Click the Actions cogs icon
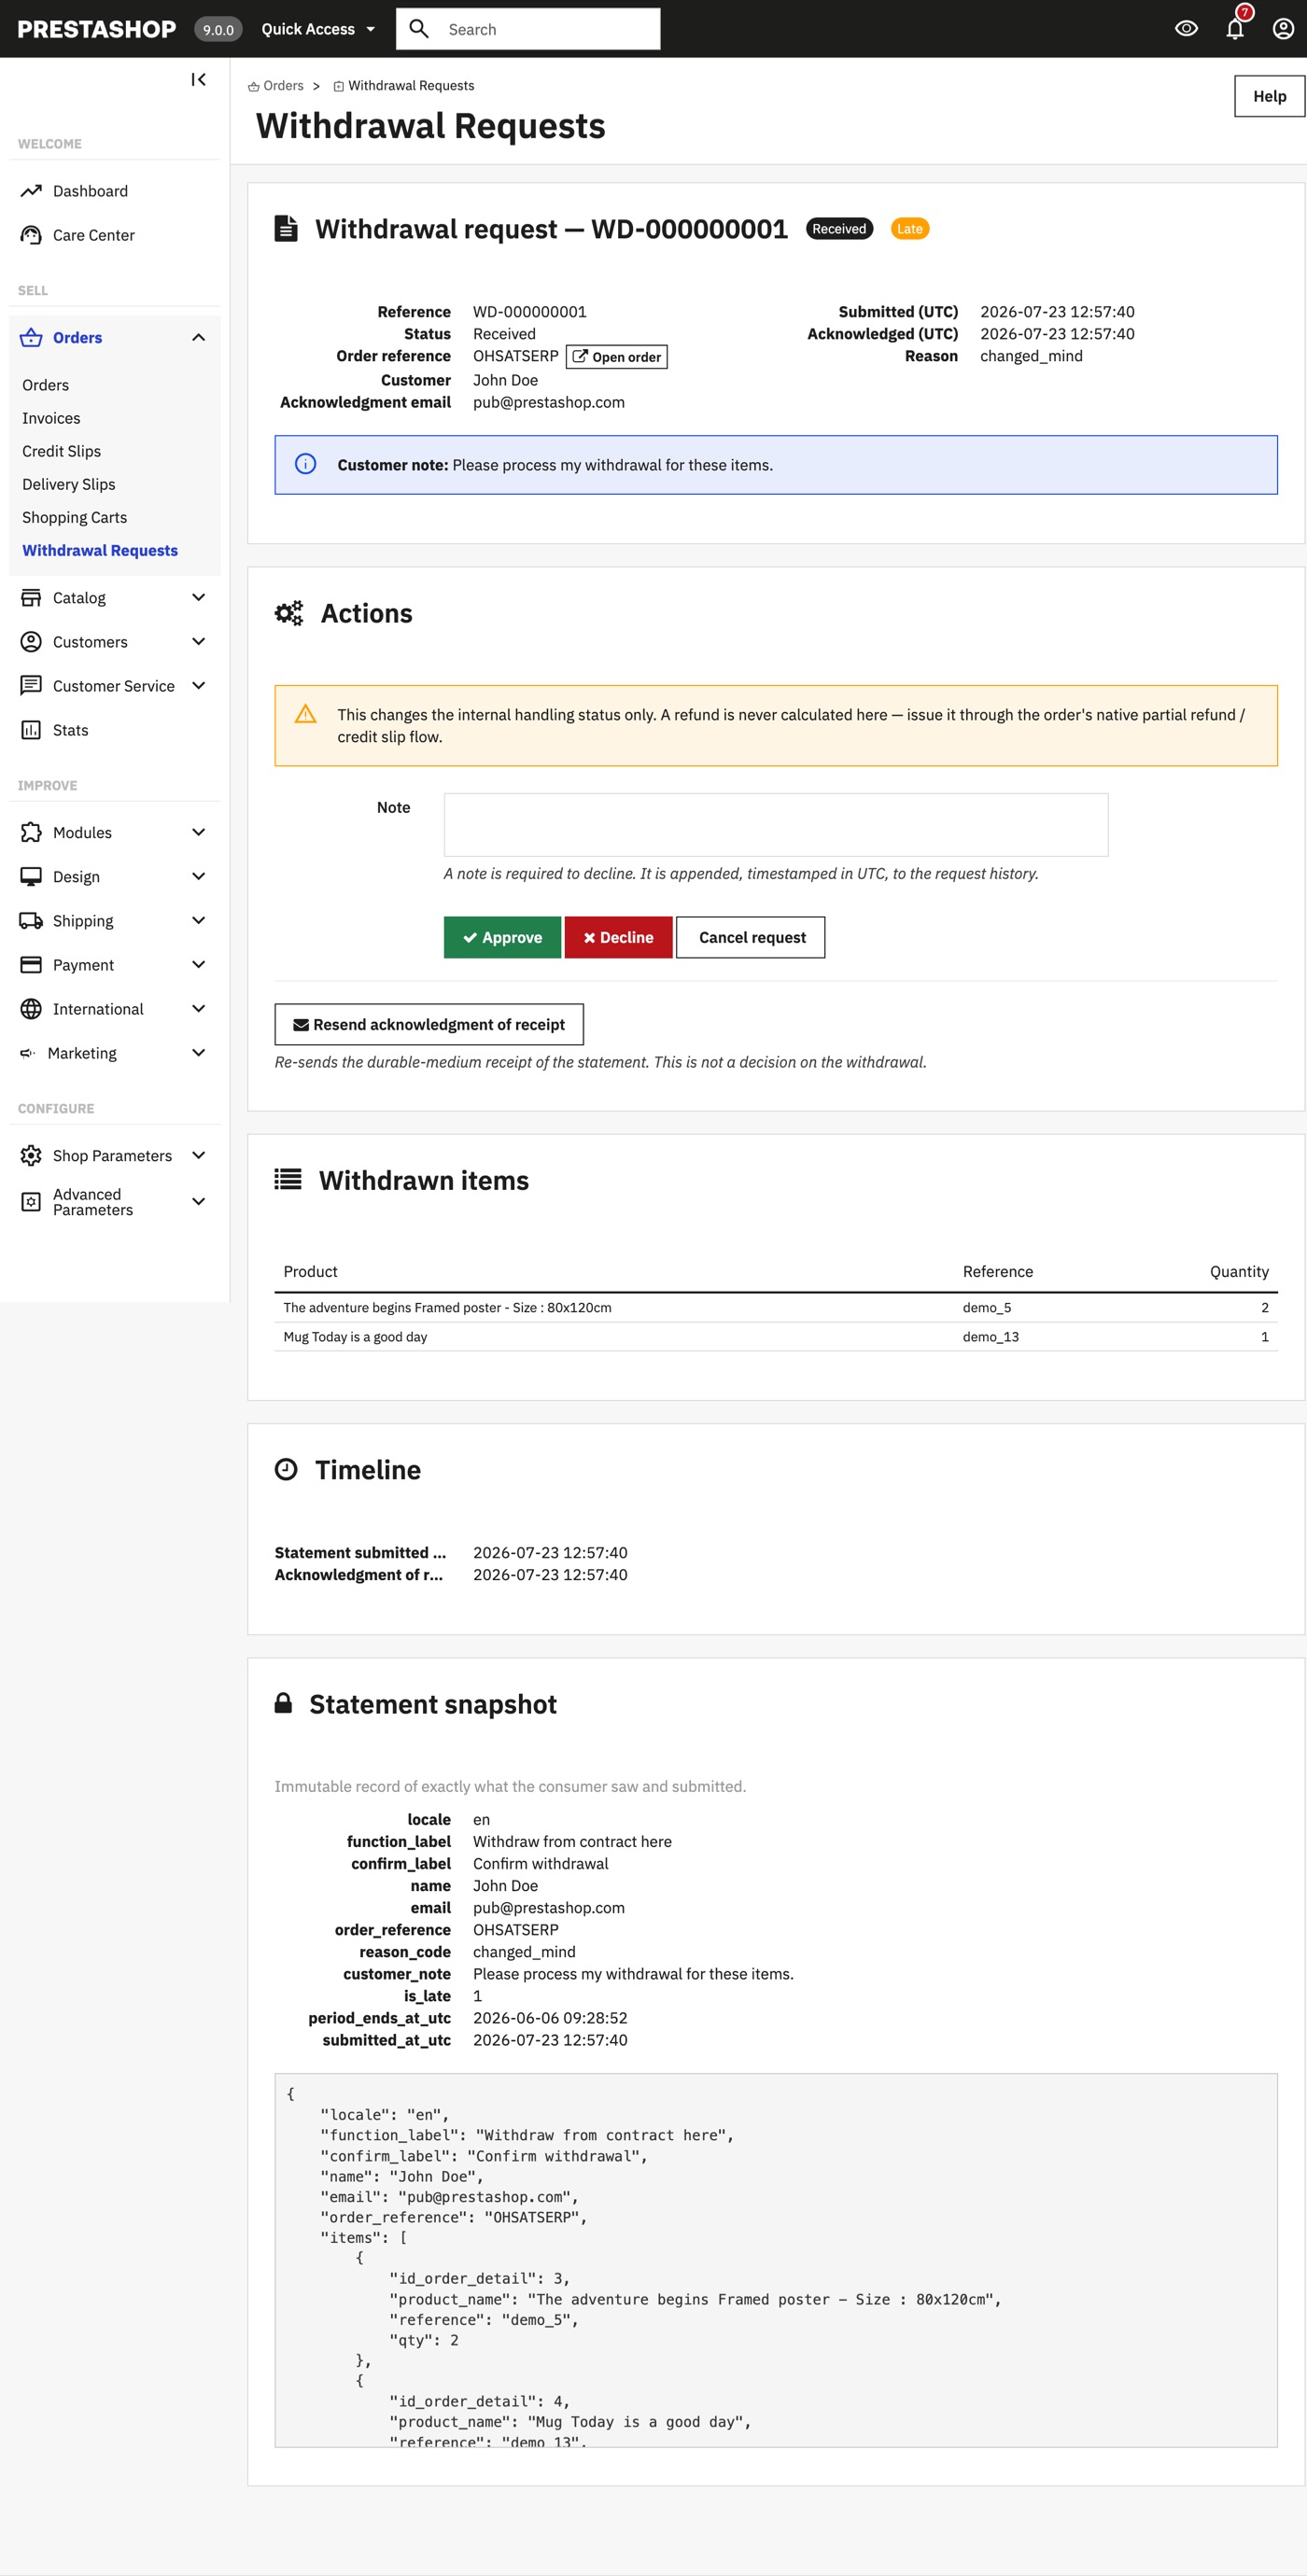The width and height of the screenshot is (1307, 2576). pos(289,613)
